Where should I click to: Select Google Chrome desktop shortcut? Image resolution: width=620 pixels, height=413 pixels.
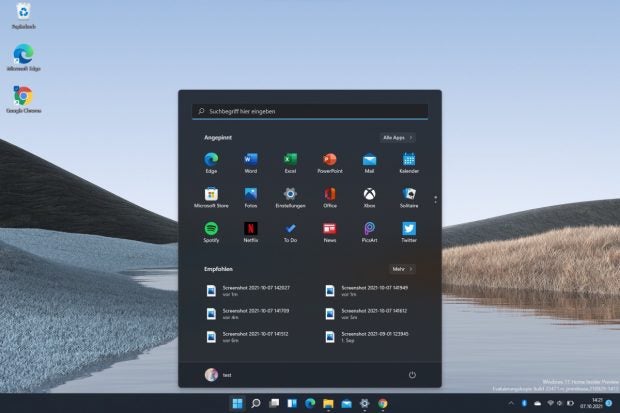(x=24, y=100)
